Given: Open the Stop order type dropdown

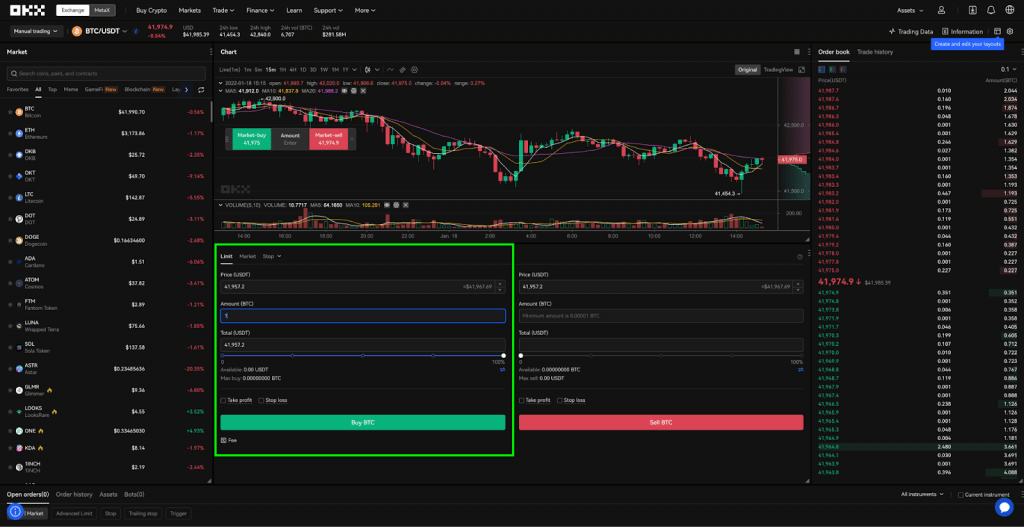Looking at the screenshot, I should (x=271, y=256).
